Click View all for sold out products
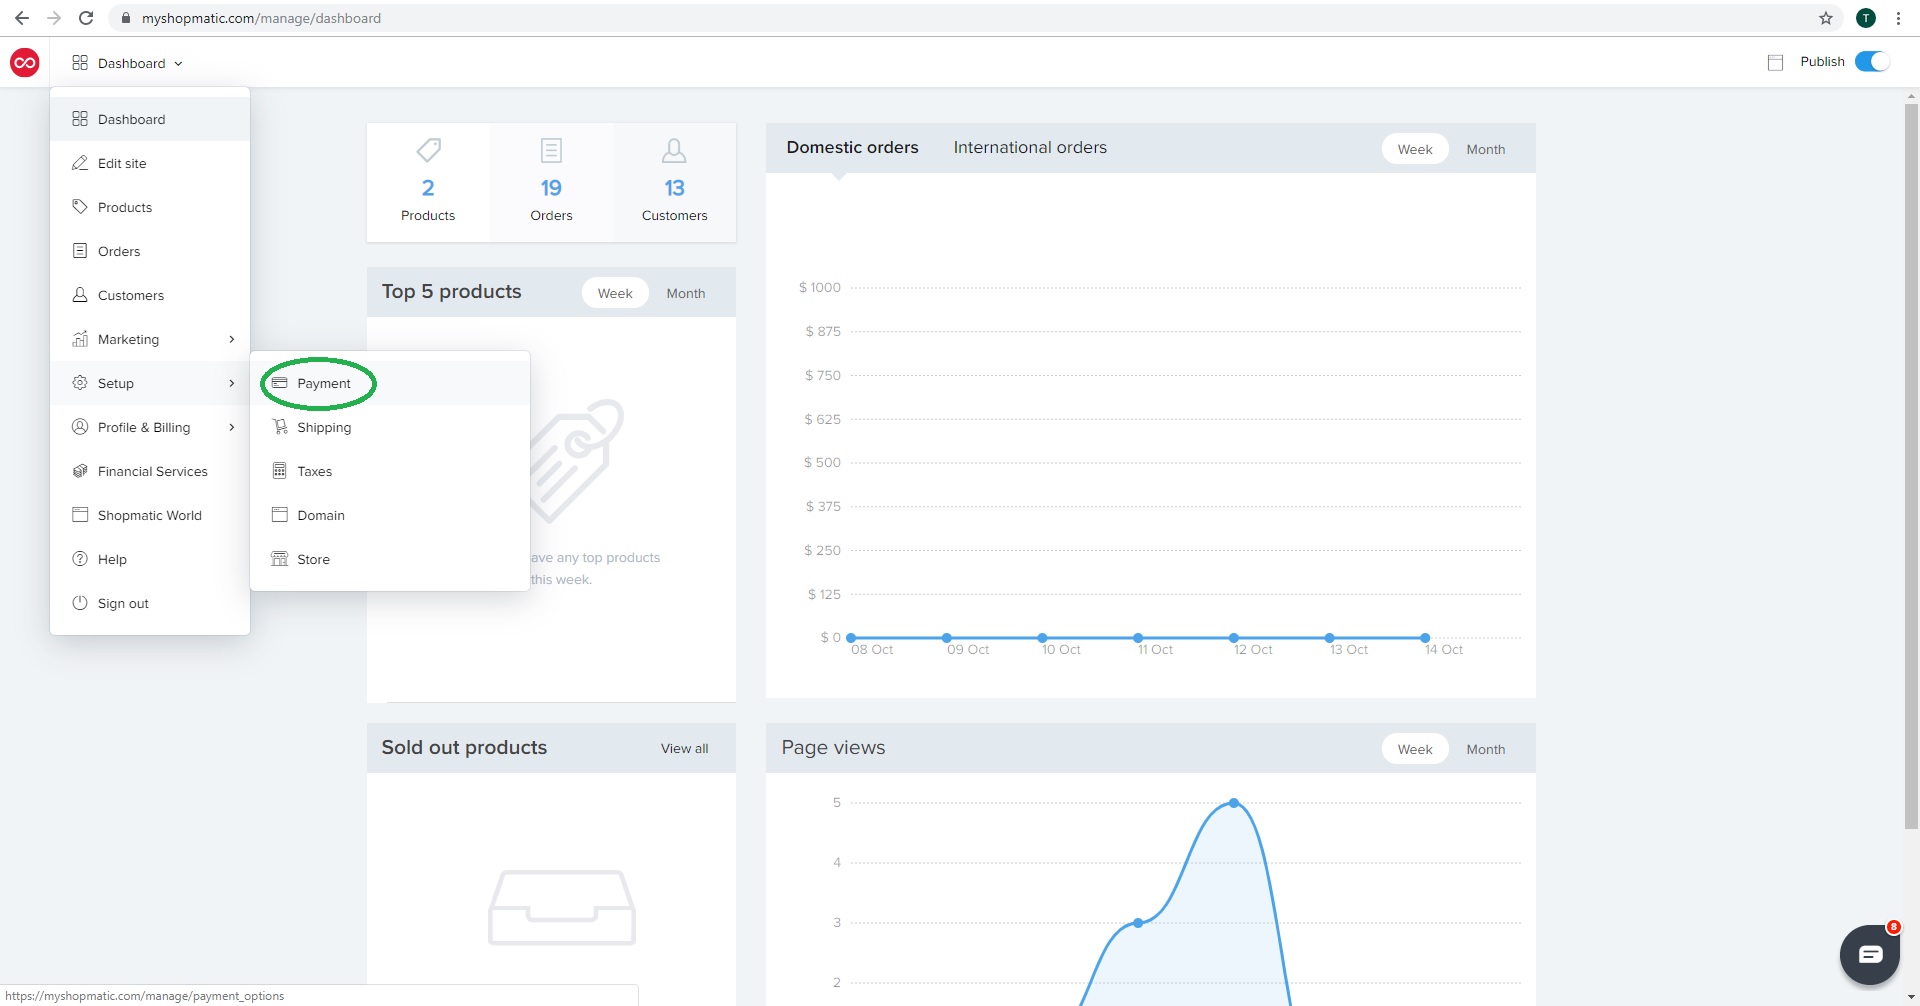 click(x=684, y=748)
